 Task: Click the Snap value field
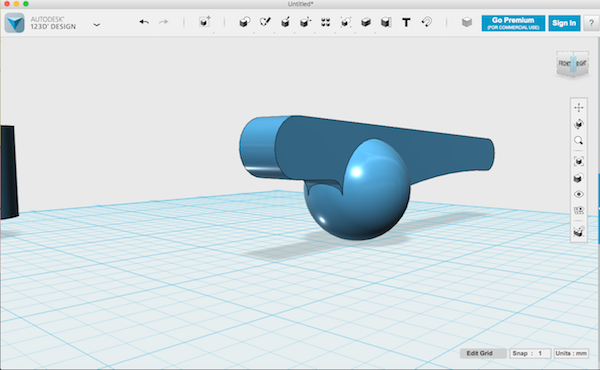point(530,353)
